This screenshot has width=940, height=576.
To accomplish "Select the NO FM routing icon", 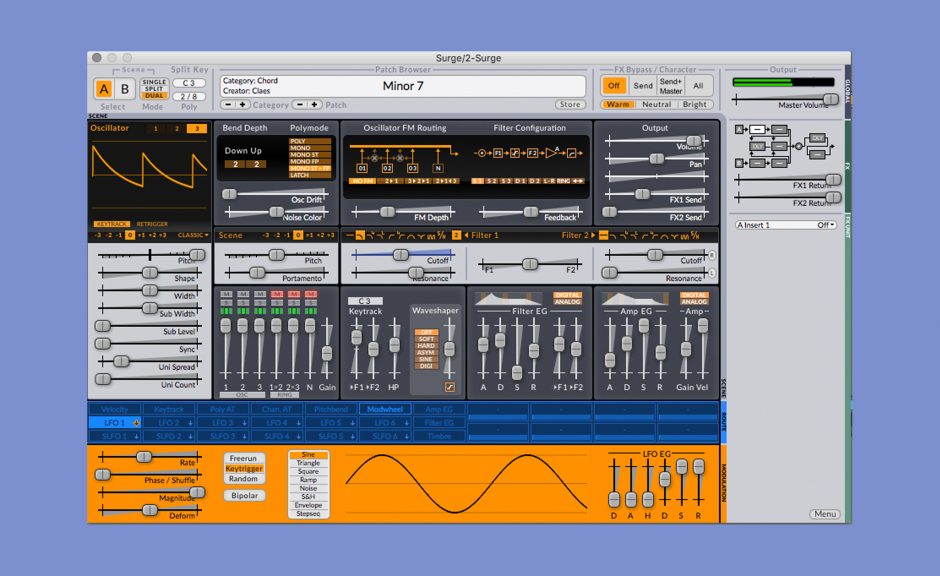I will 362,181.
